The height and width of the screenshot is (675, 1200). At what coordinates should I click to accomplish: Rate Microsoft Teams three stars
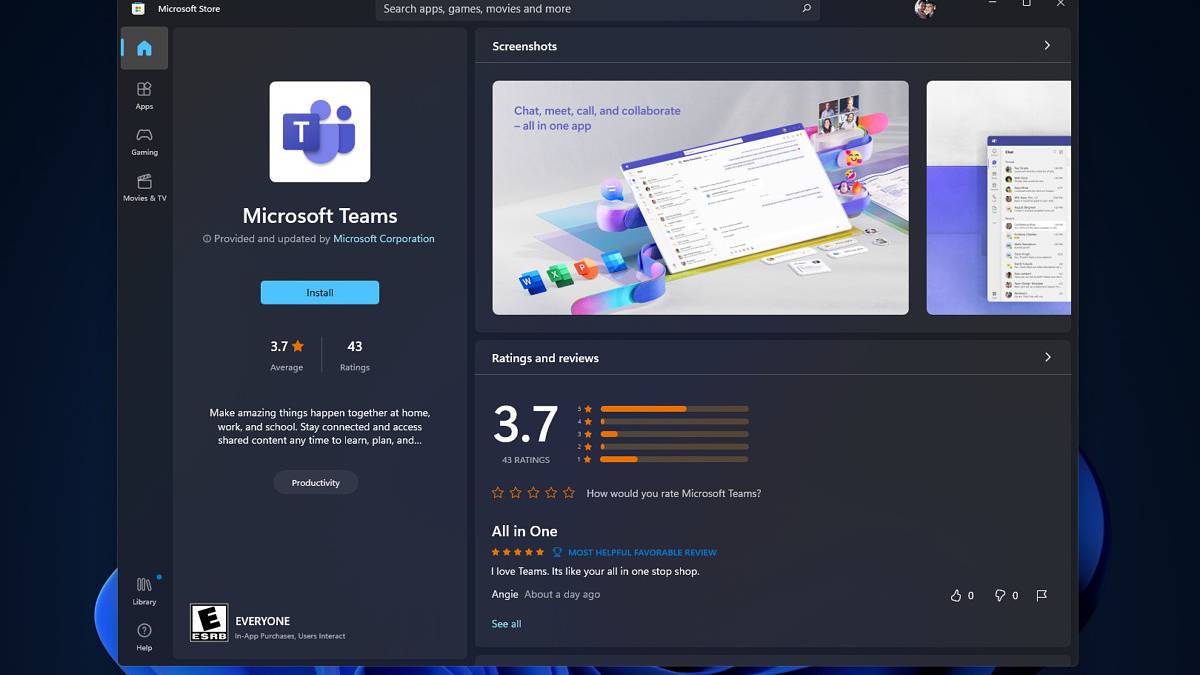coord(533,493)
